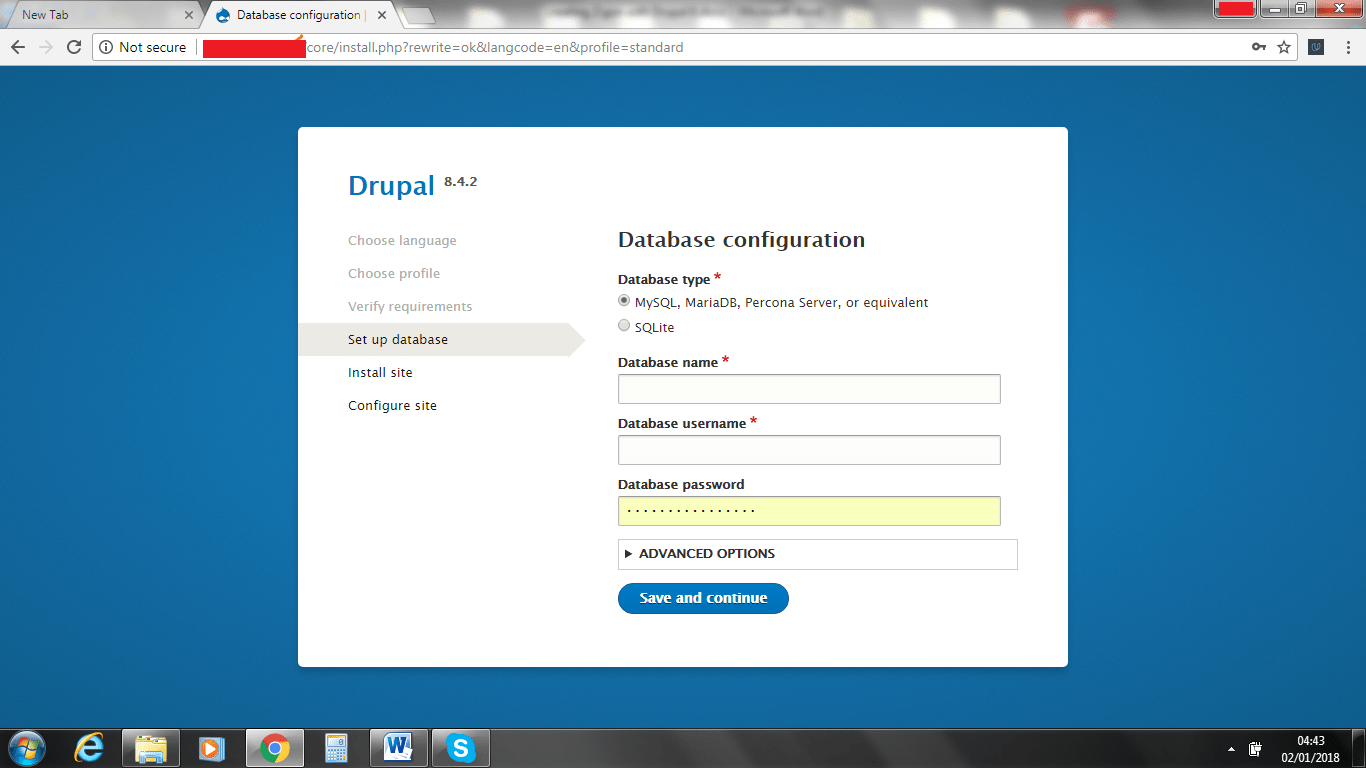Expand the Advanced Options section
Image resolution: width=1366 pixels, height=768 pixels.
[x=706, y=554]
